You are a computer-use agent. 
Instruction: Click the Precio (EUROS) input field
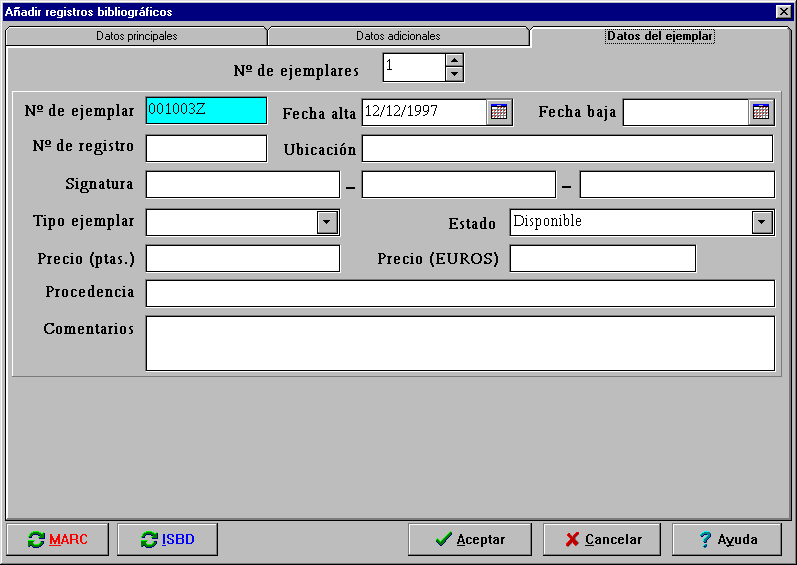pyautogui.click(x=602, y=258)
